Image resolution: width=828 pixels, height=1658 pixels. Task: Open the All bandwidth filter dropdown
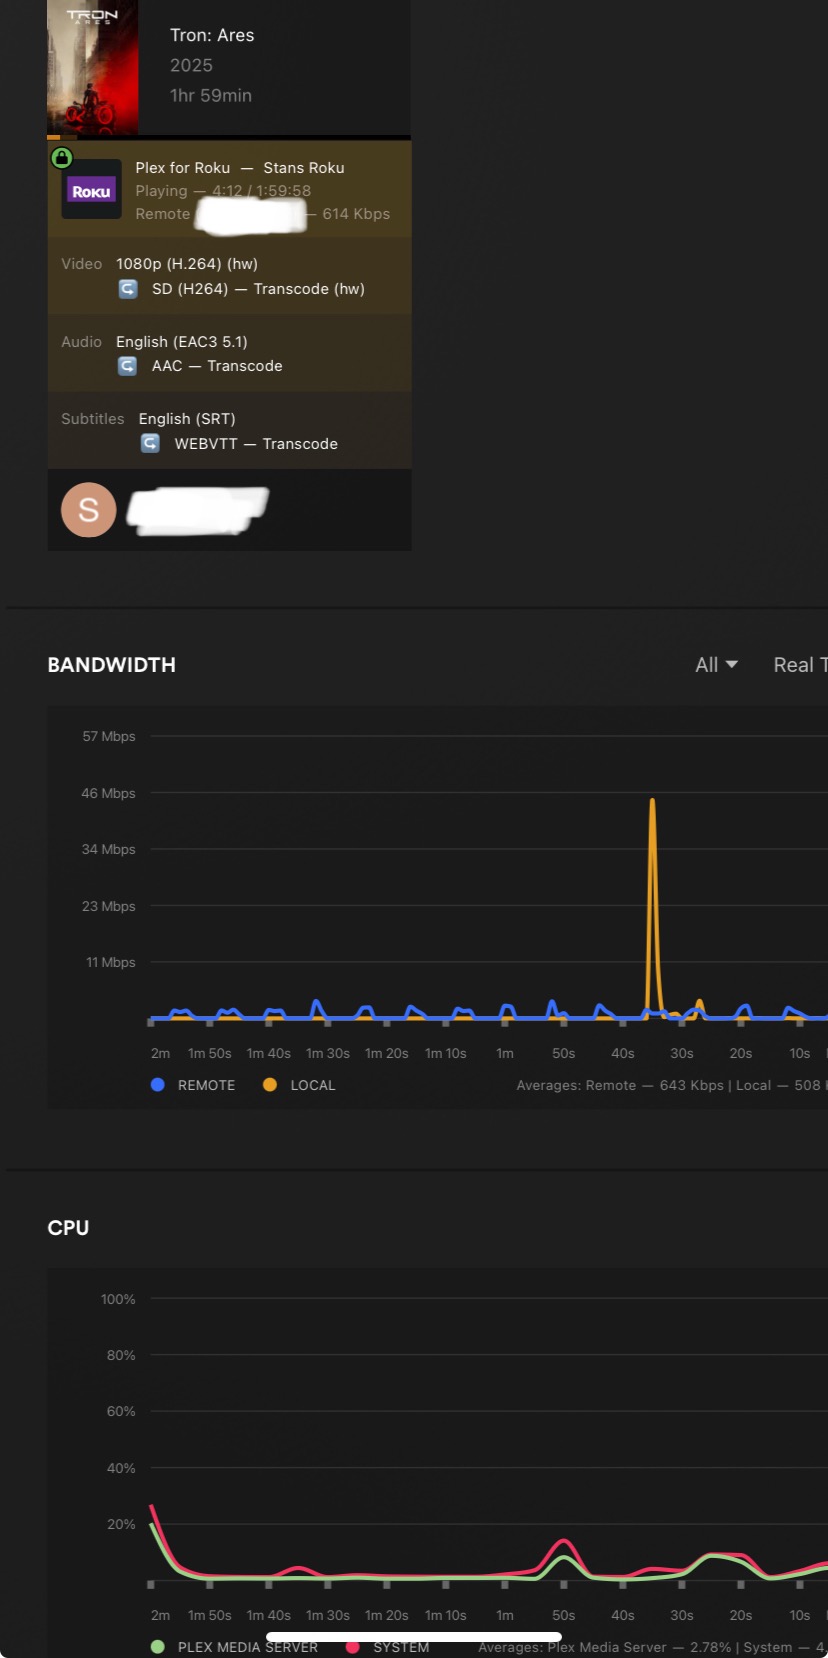(x=716, y=665)
